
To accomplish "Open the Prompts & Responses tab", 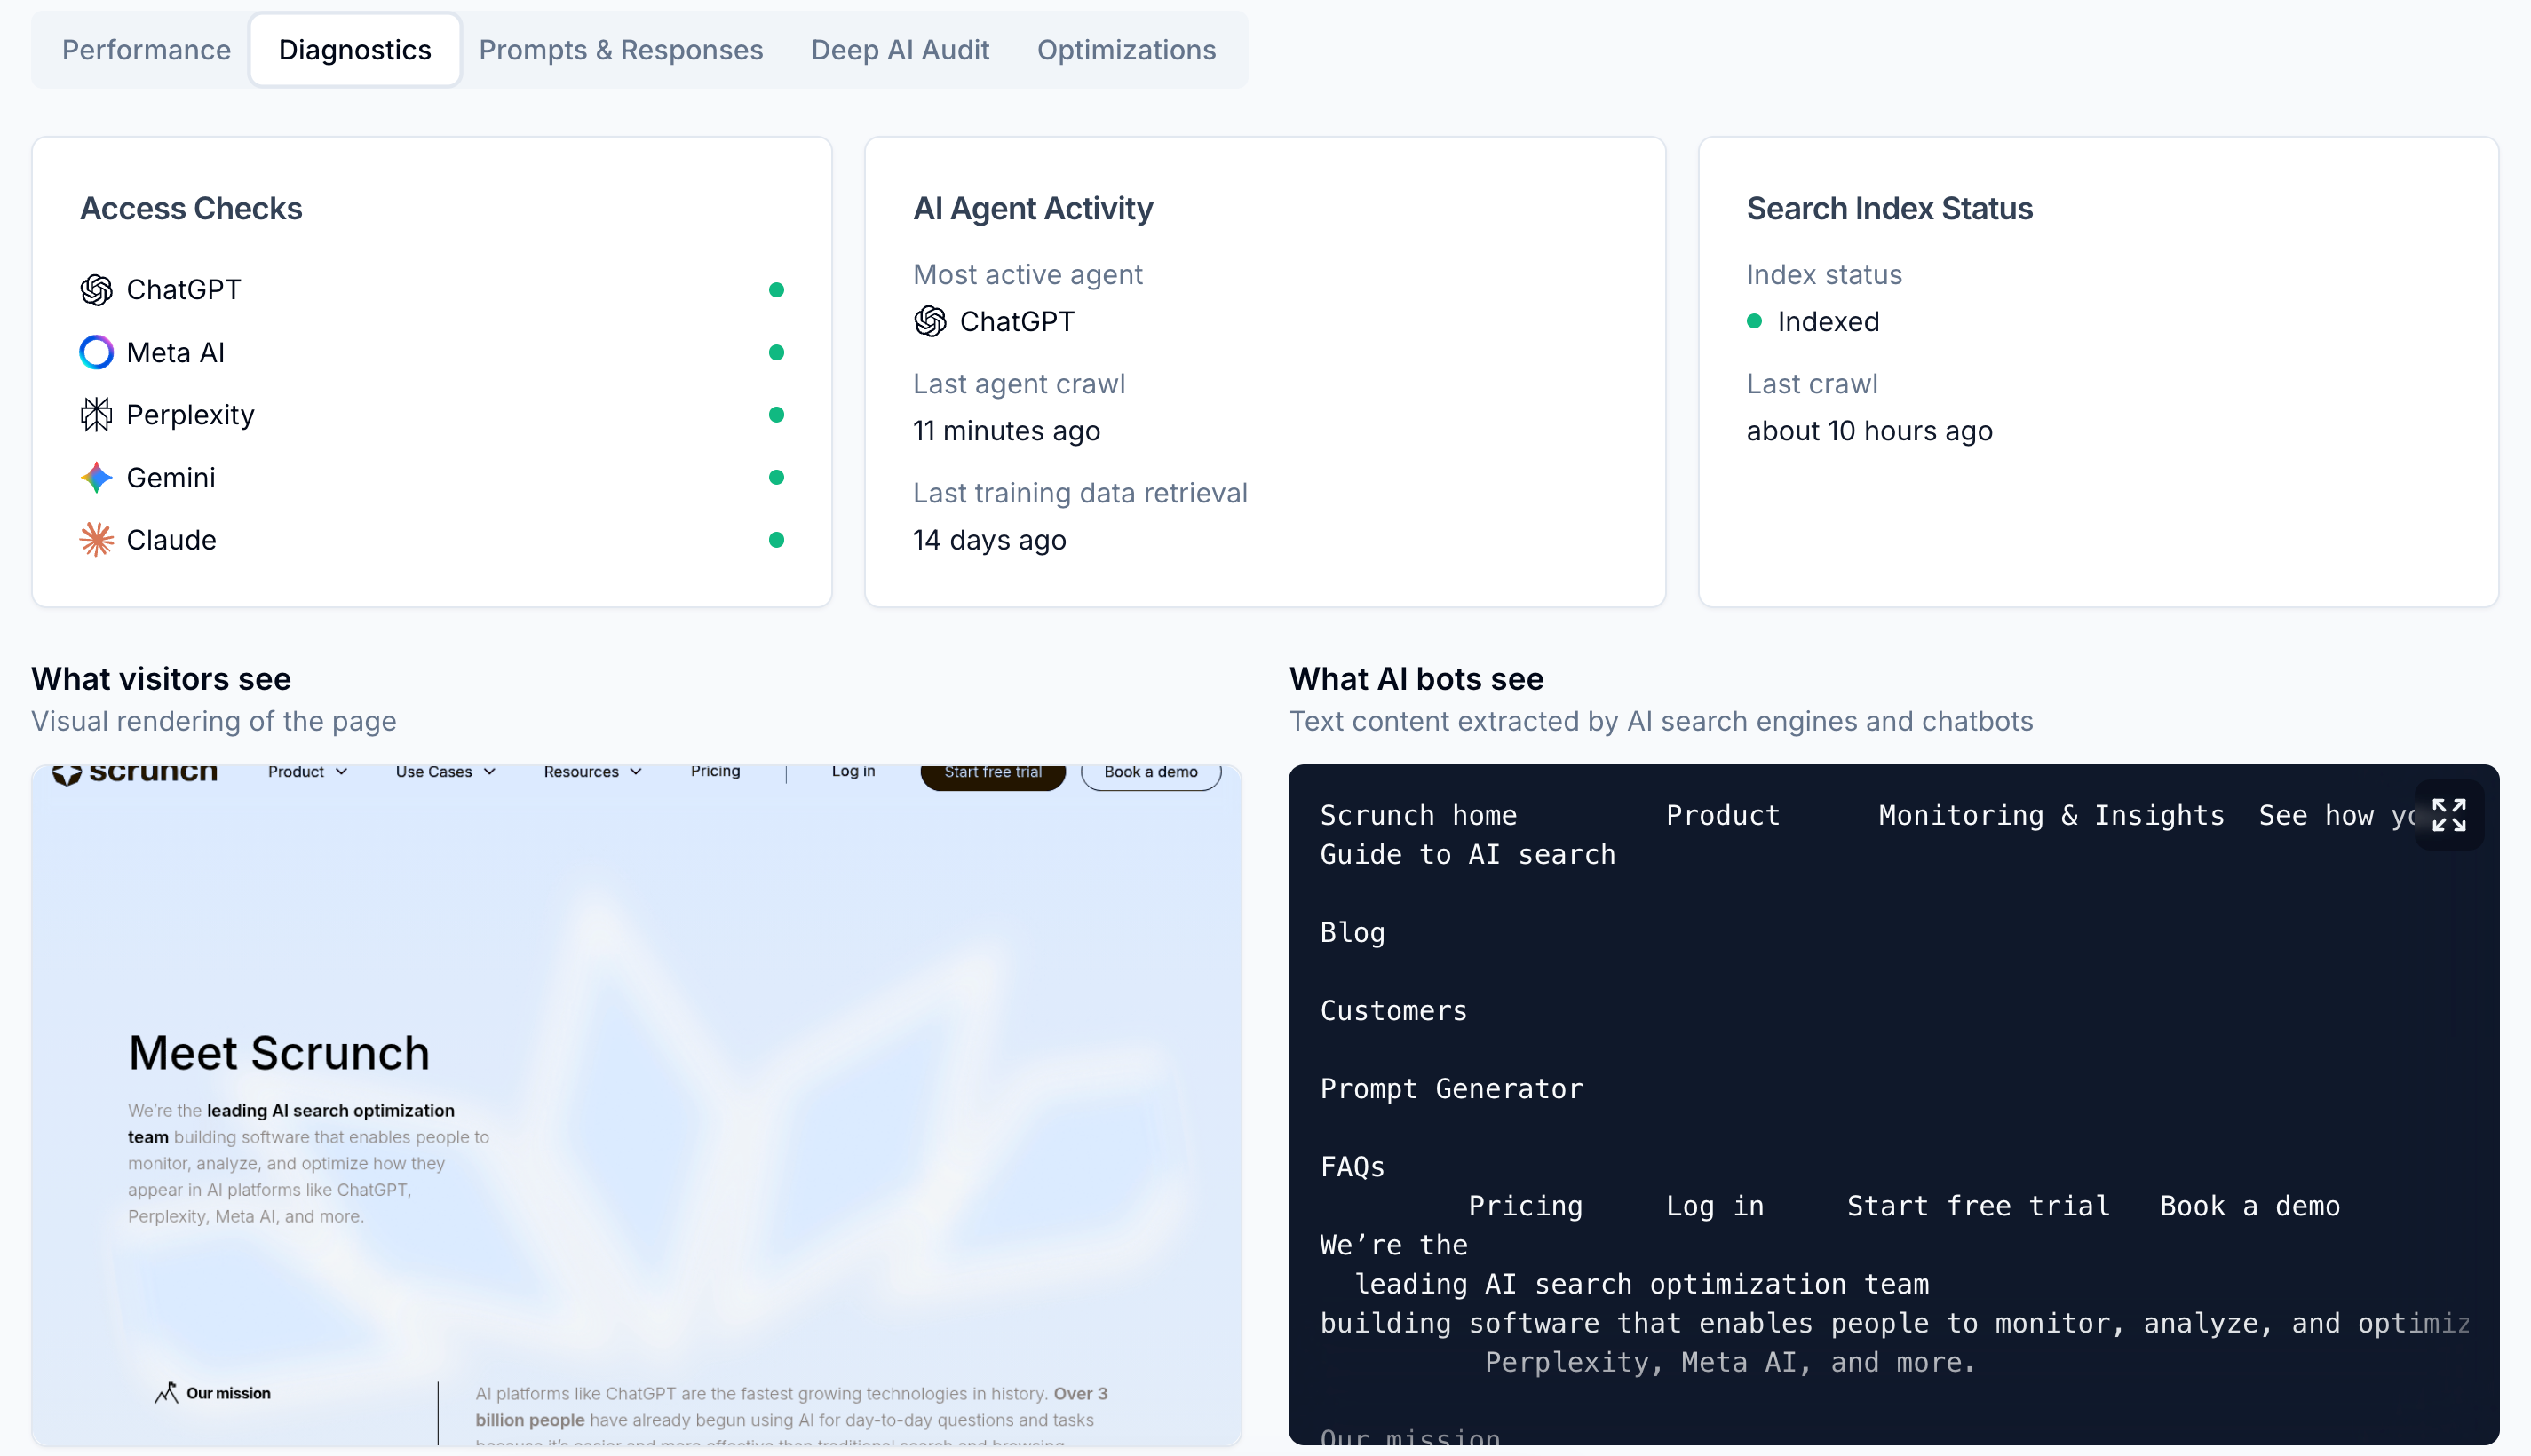I will [620, 50].
